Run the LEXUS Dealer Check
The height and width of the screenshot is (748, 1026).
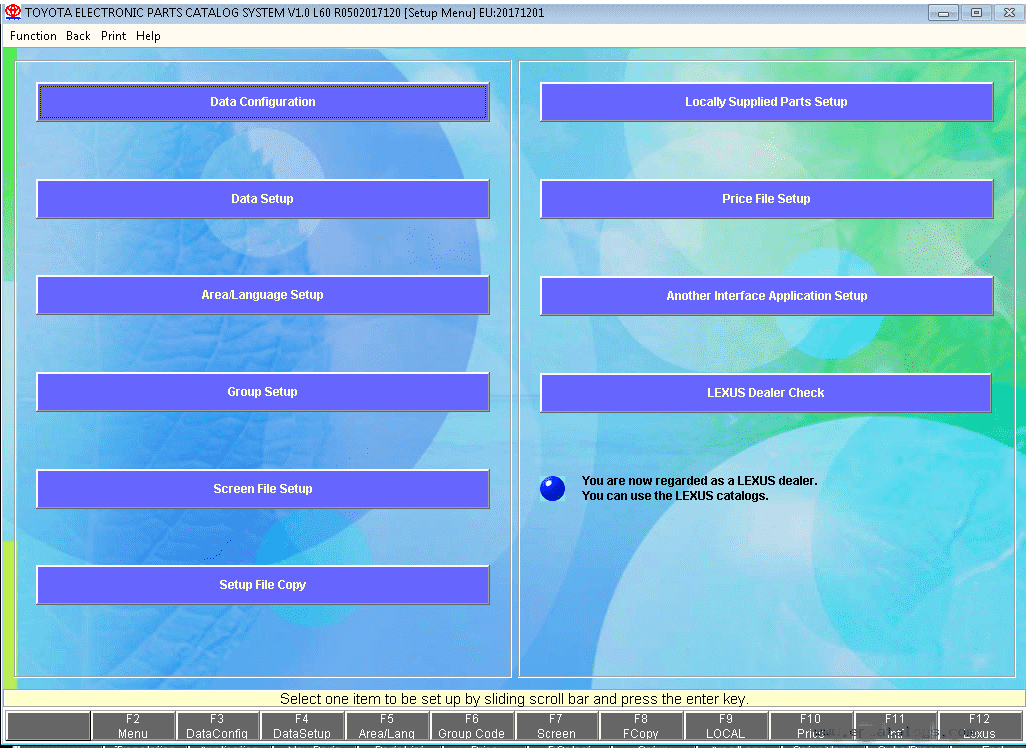pos(766,393)
